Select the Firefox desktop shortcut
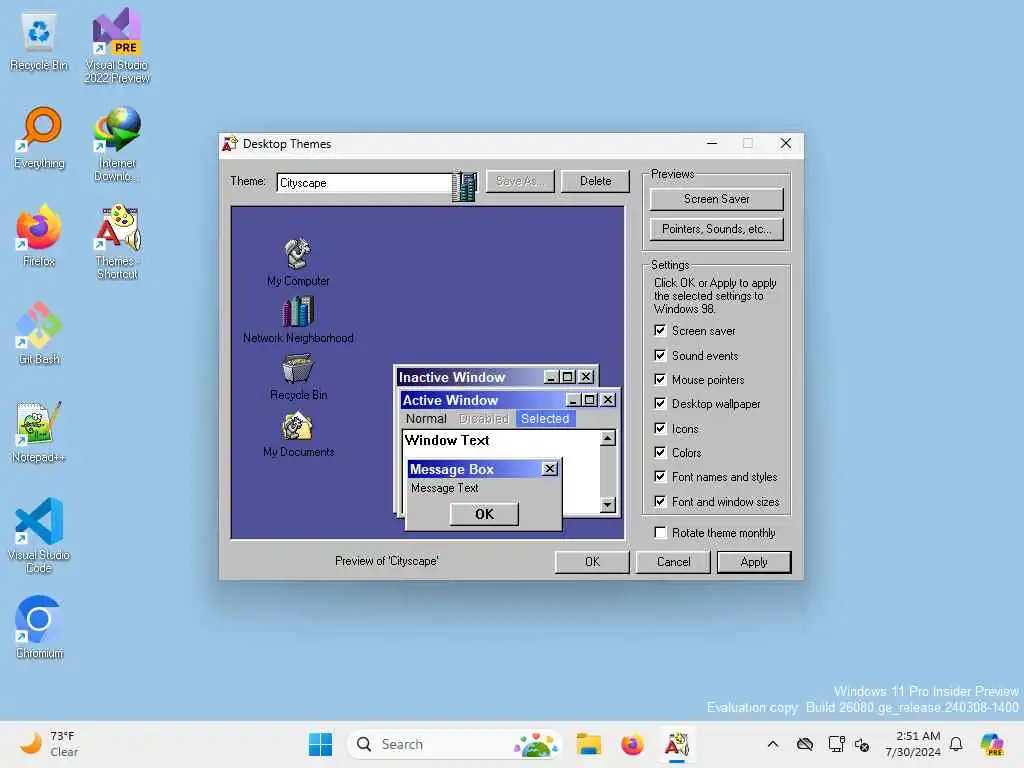The width and height of the screenshot is (1024, 768). coord(39,236)
